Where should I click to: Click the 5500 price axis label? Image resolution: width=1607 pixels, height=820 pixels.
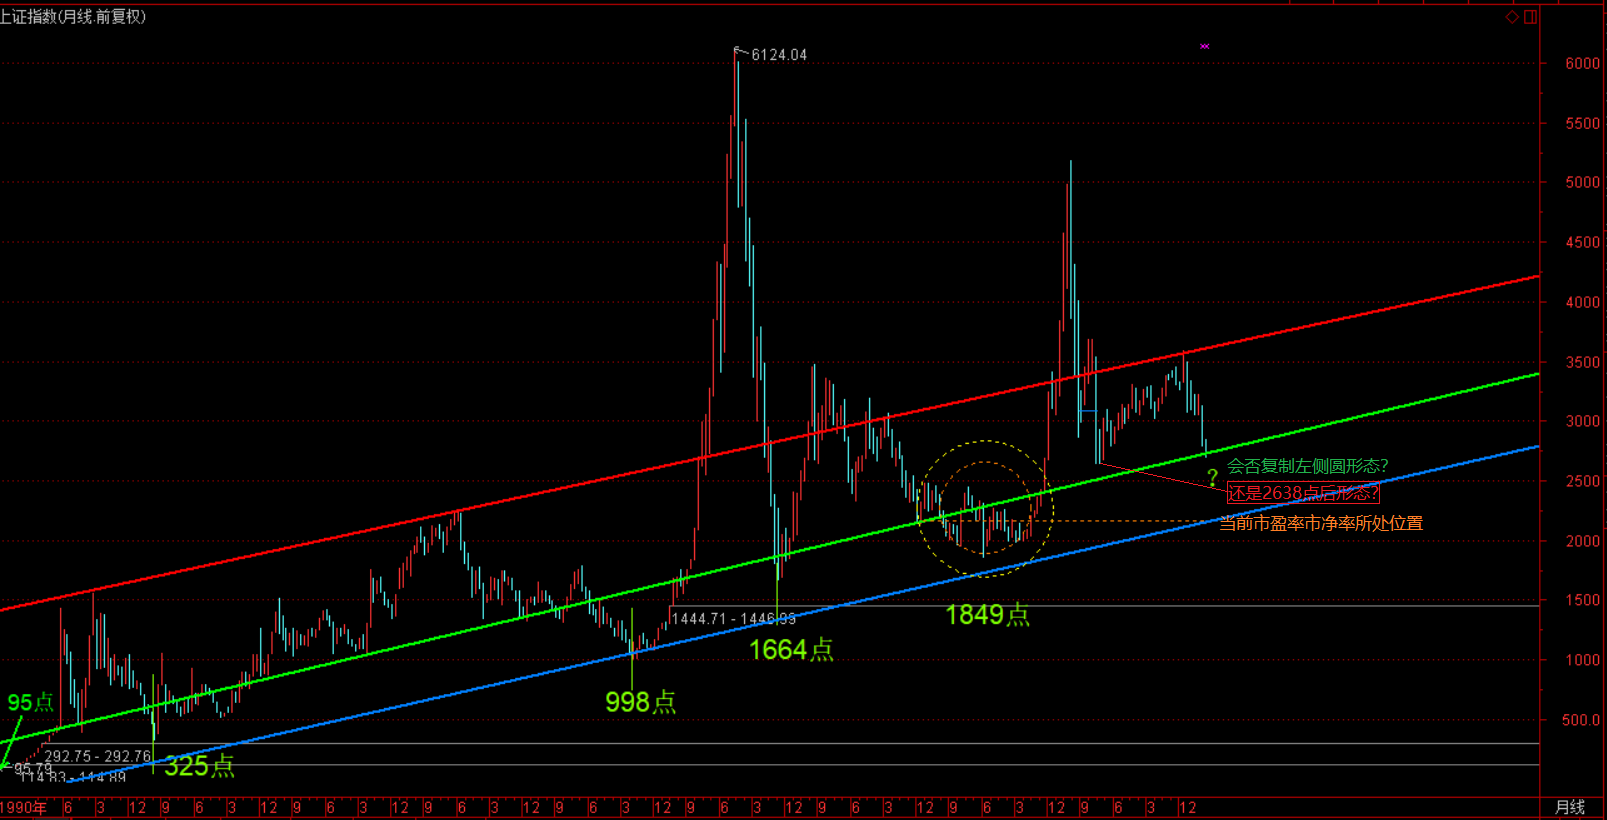point(1583,123)
